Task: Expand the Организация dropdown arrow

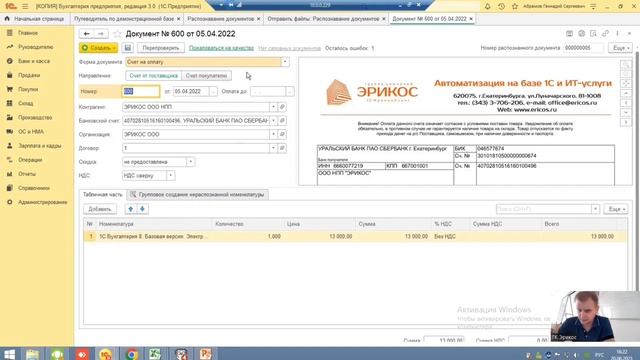Action: (273, 134)
